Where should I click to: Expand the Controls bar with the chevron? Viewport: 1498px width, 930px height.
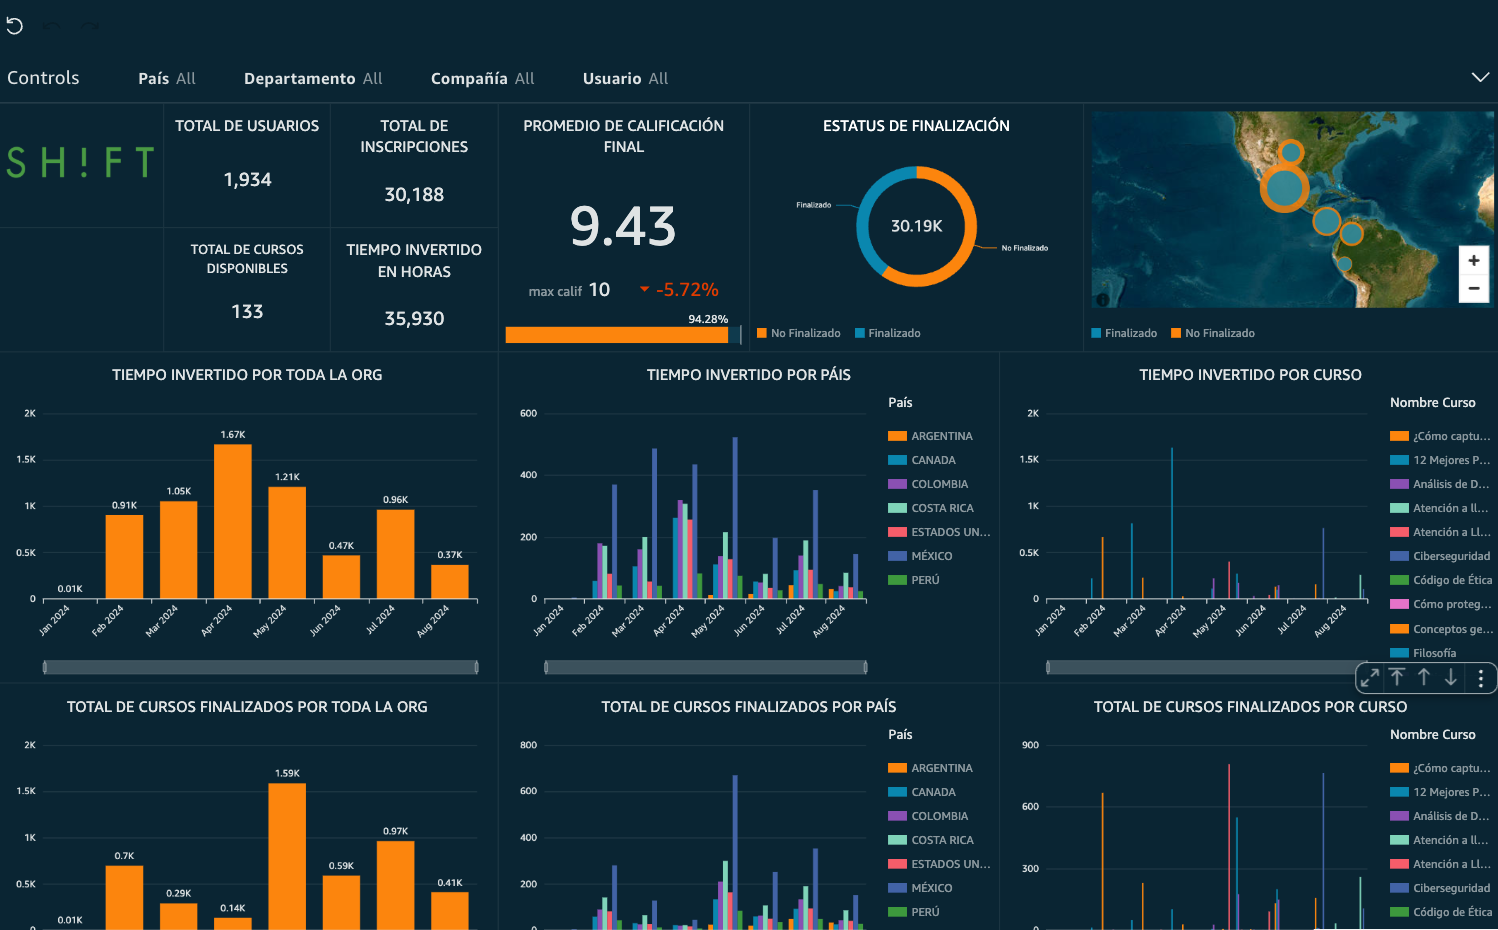coord(1480,77)
